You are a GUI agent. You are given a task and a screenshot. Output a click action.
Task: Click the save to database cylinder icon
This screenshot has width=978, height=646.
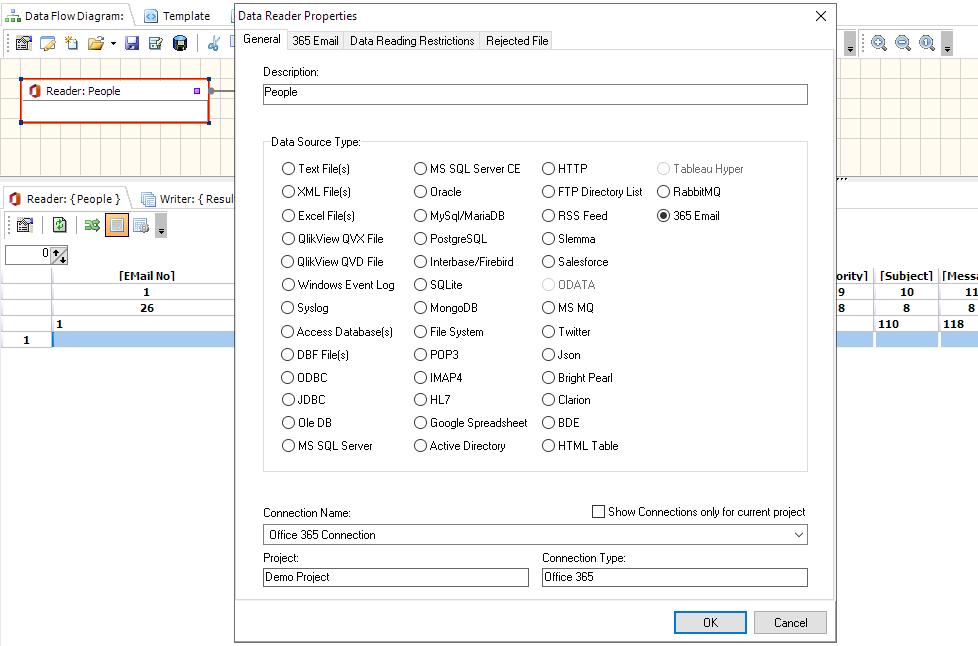click(180, 43)
